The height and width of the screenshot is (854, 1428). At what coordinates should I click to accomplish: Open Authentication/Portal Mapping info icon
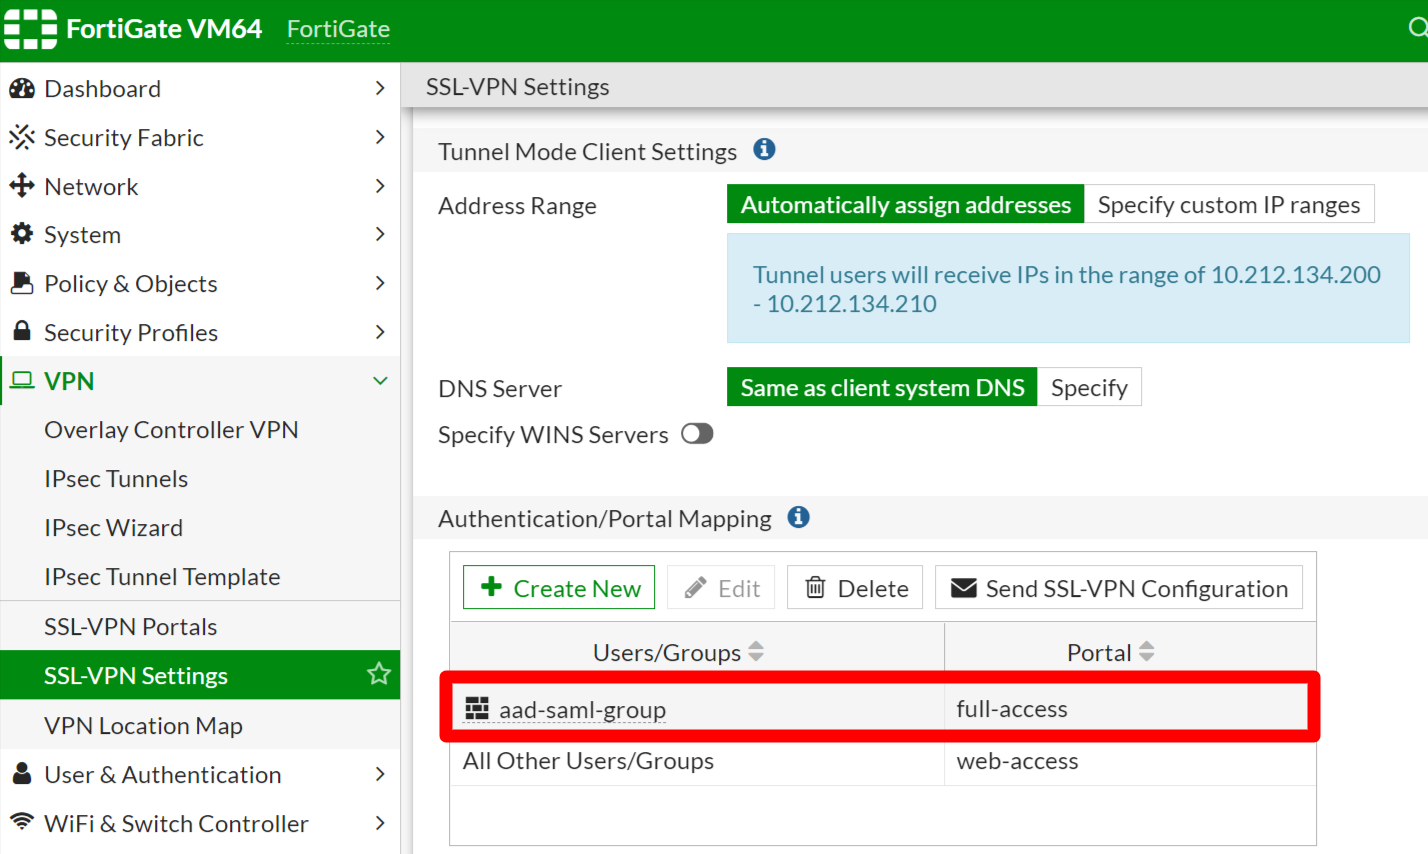coord(798,518)
